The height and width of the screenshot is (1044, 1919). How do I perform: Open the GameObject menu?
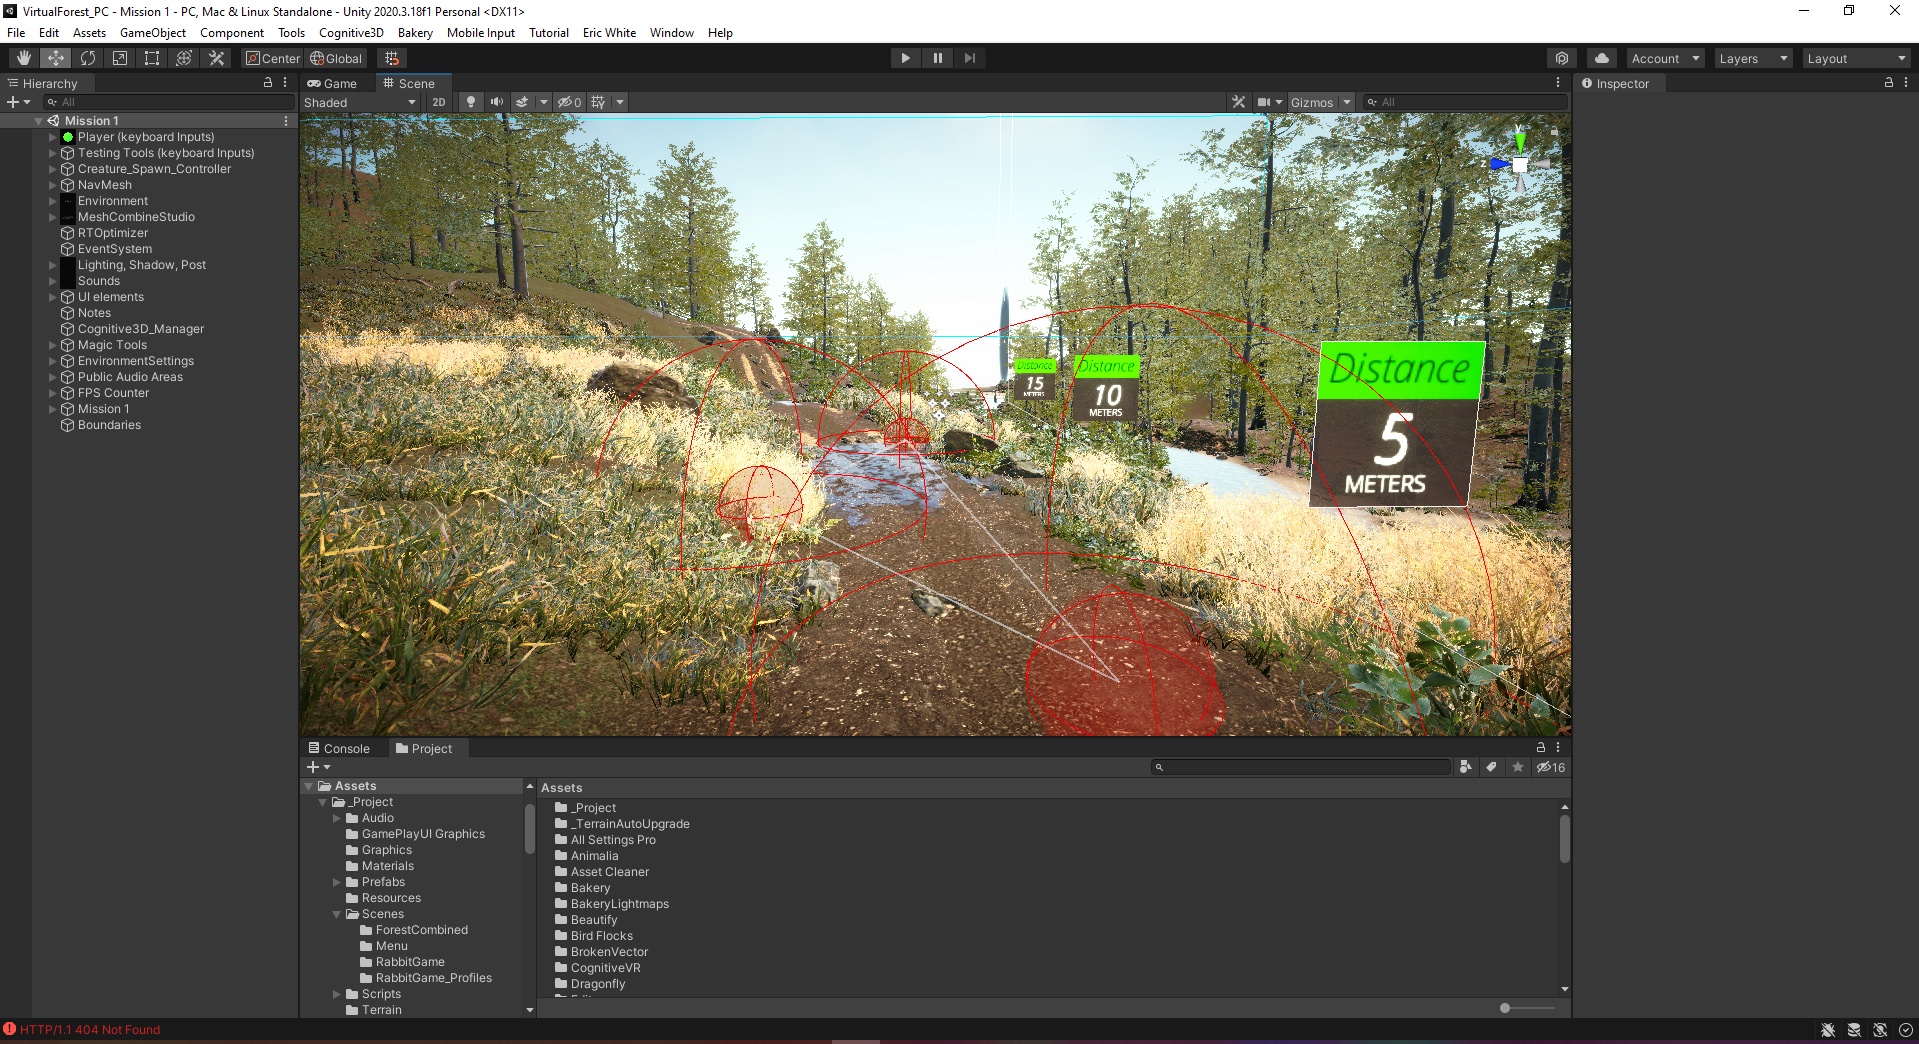[x=153, y=33]
